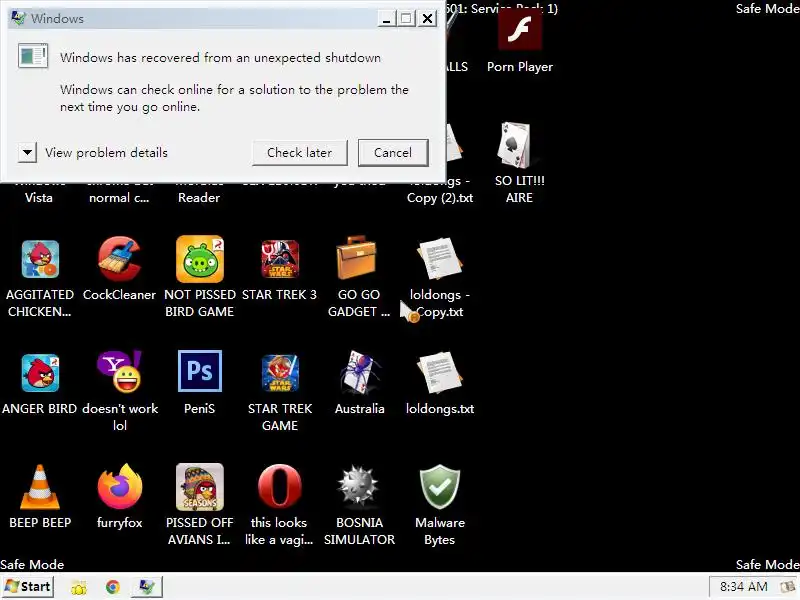Open the Start menu
The image size is (800, 600).
[x=28, y=587]
